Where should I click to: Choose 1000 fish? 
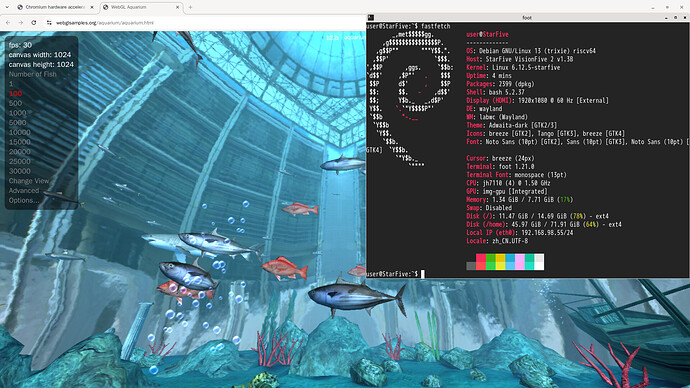pyautogui.click(x=18, y=113)
